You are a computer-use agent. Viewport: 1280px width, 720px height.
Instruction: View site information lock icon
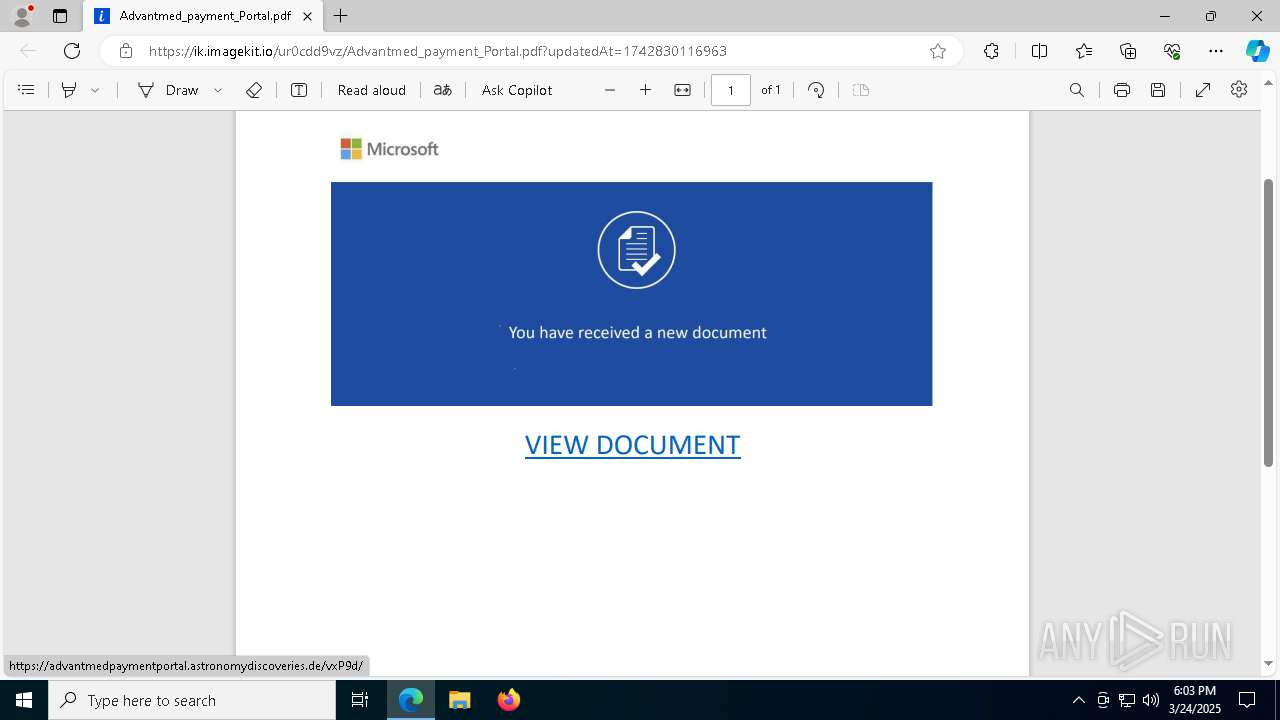125,51
